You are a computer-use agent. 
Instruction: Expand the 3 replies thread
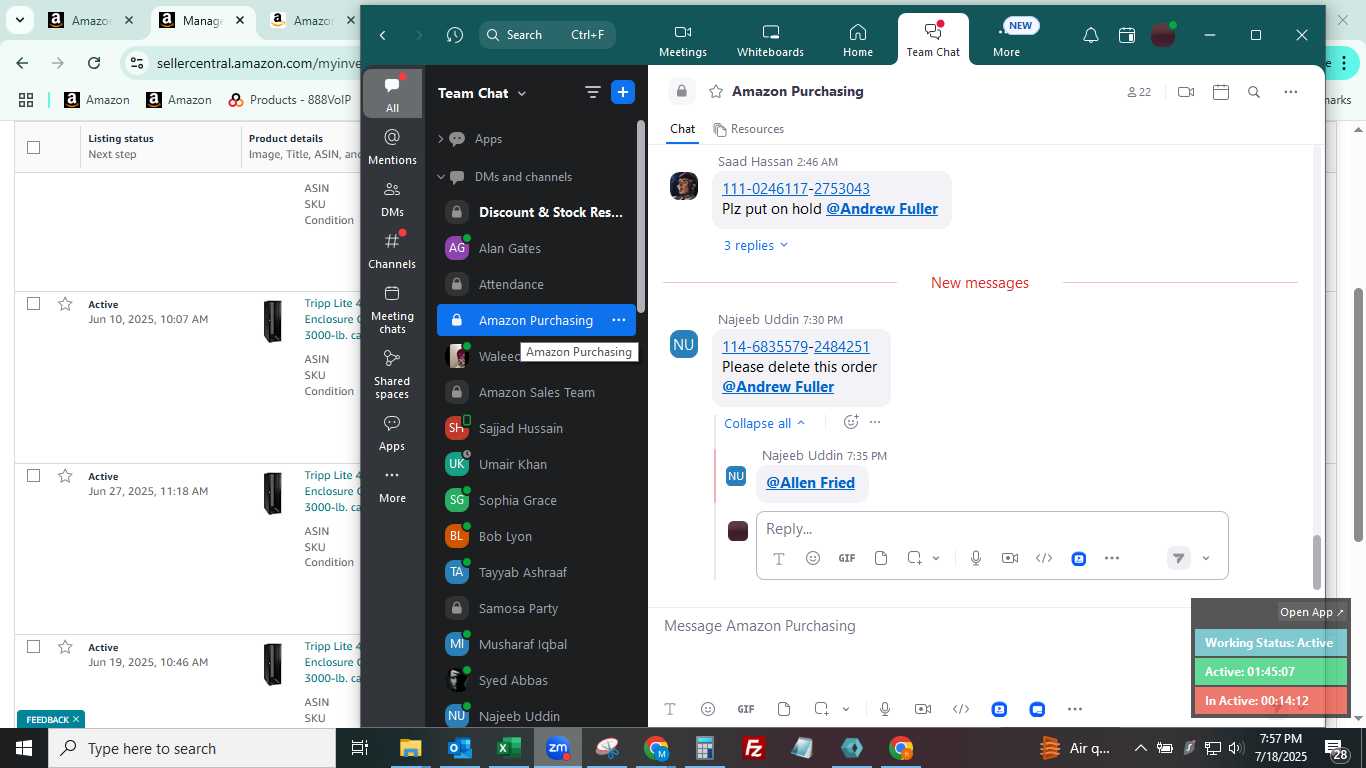tap(756, 245)
